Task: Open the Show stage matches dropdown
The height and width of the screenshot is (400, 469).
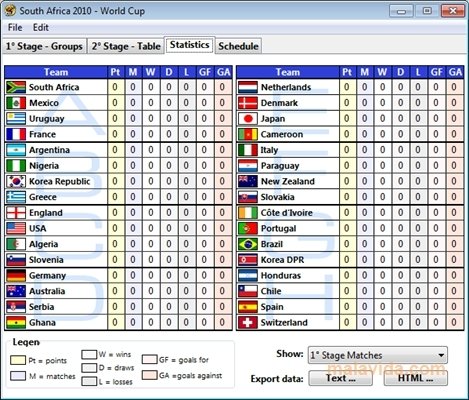Action: point(378,355)
